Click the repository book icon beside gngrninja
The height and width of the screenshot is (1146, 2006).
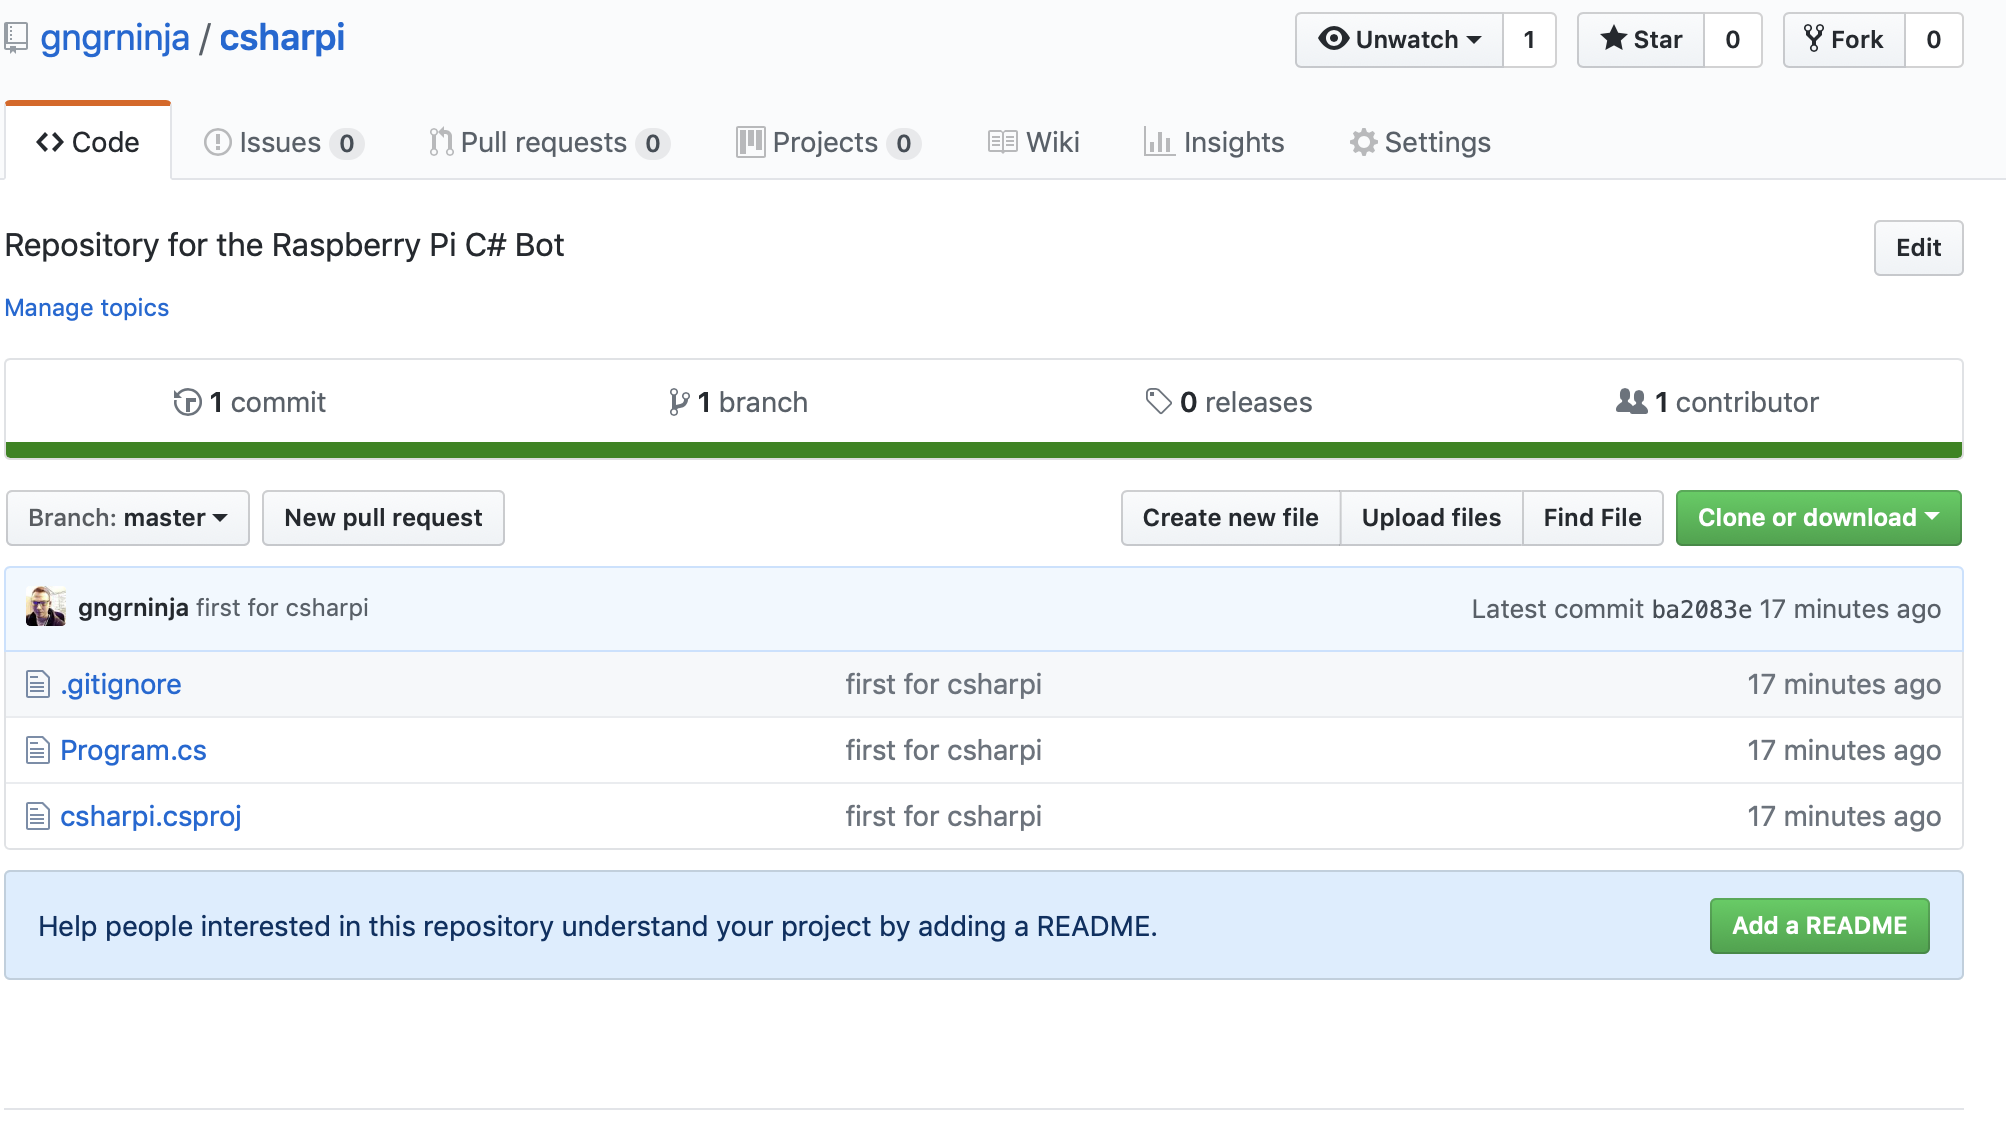16,38
